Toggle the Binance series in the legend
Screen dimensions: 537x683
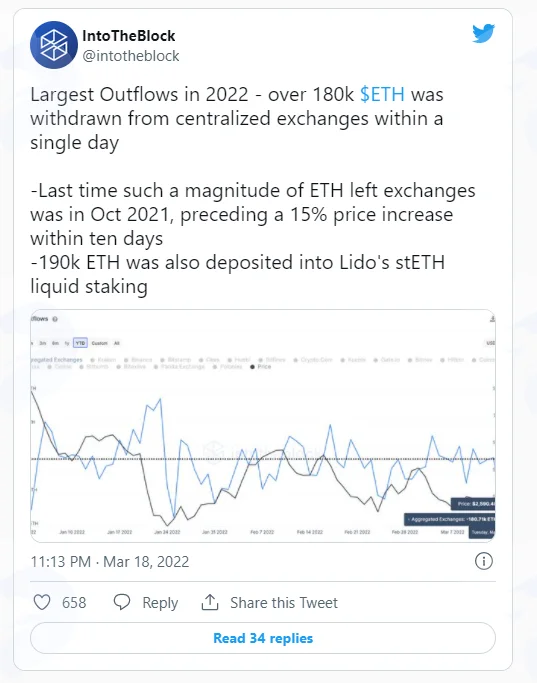tap(138, 360)
